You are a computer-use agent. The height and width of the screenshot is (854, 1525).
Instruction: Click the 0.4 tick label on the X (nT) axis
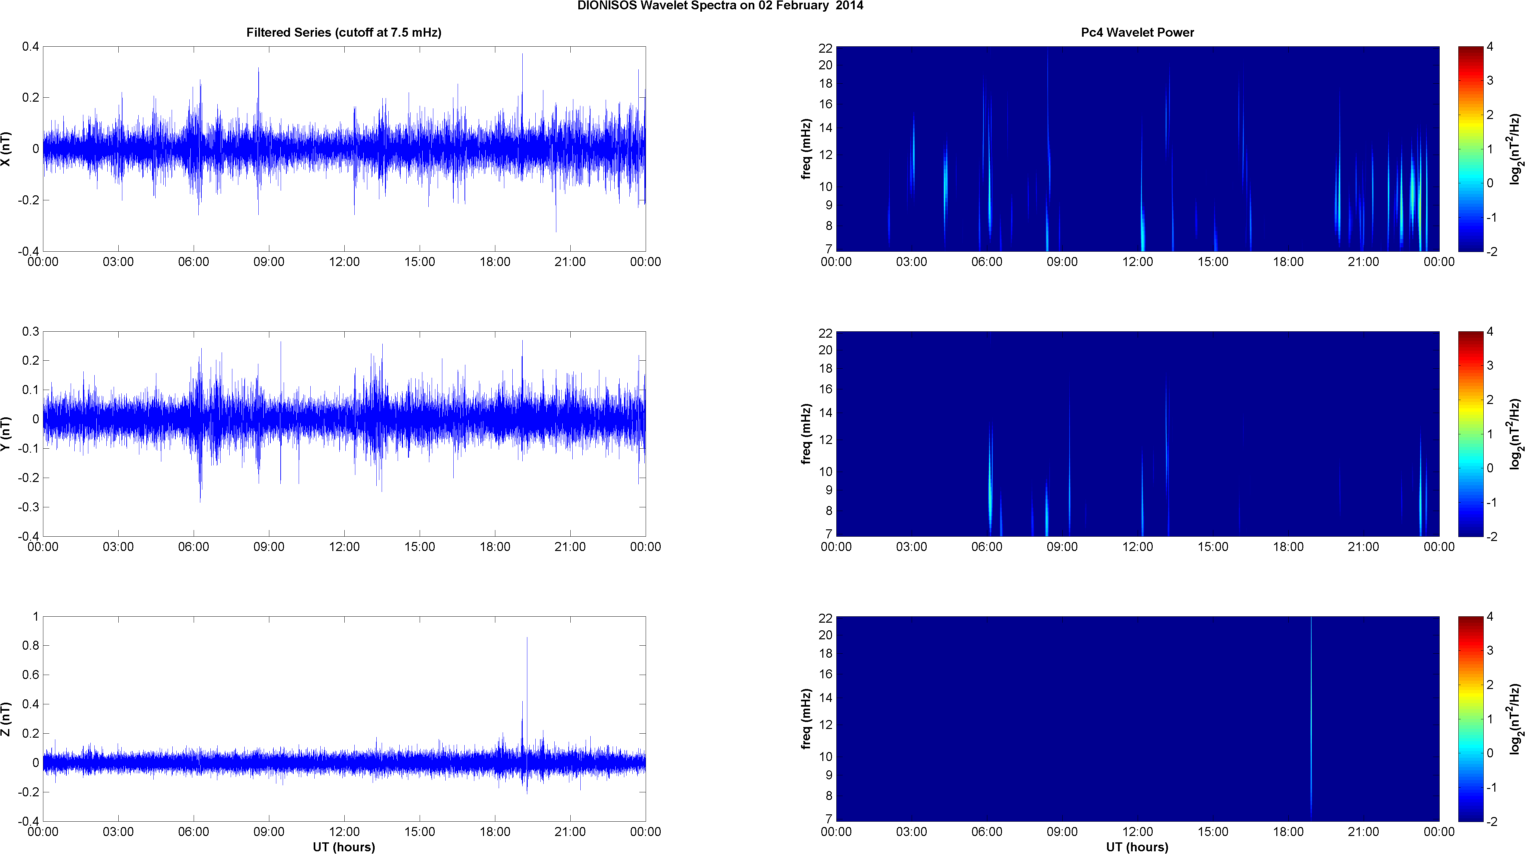[x=30, y=47]
